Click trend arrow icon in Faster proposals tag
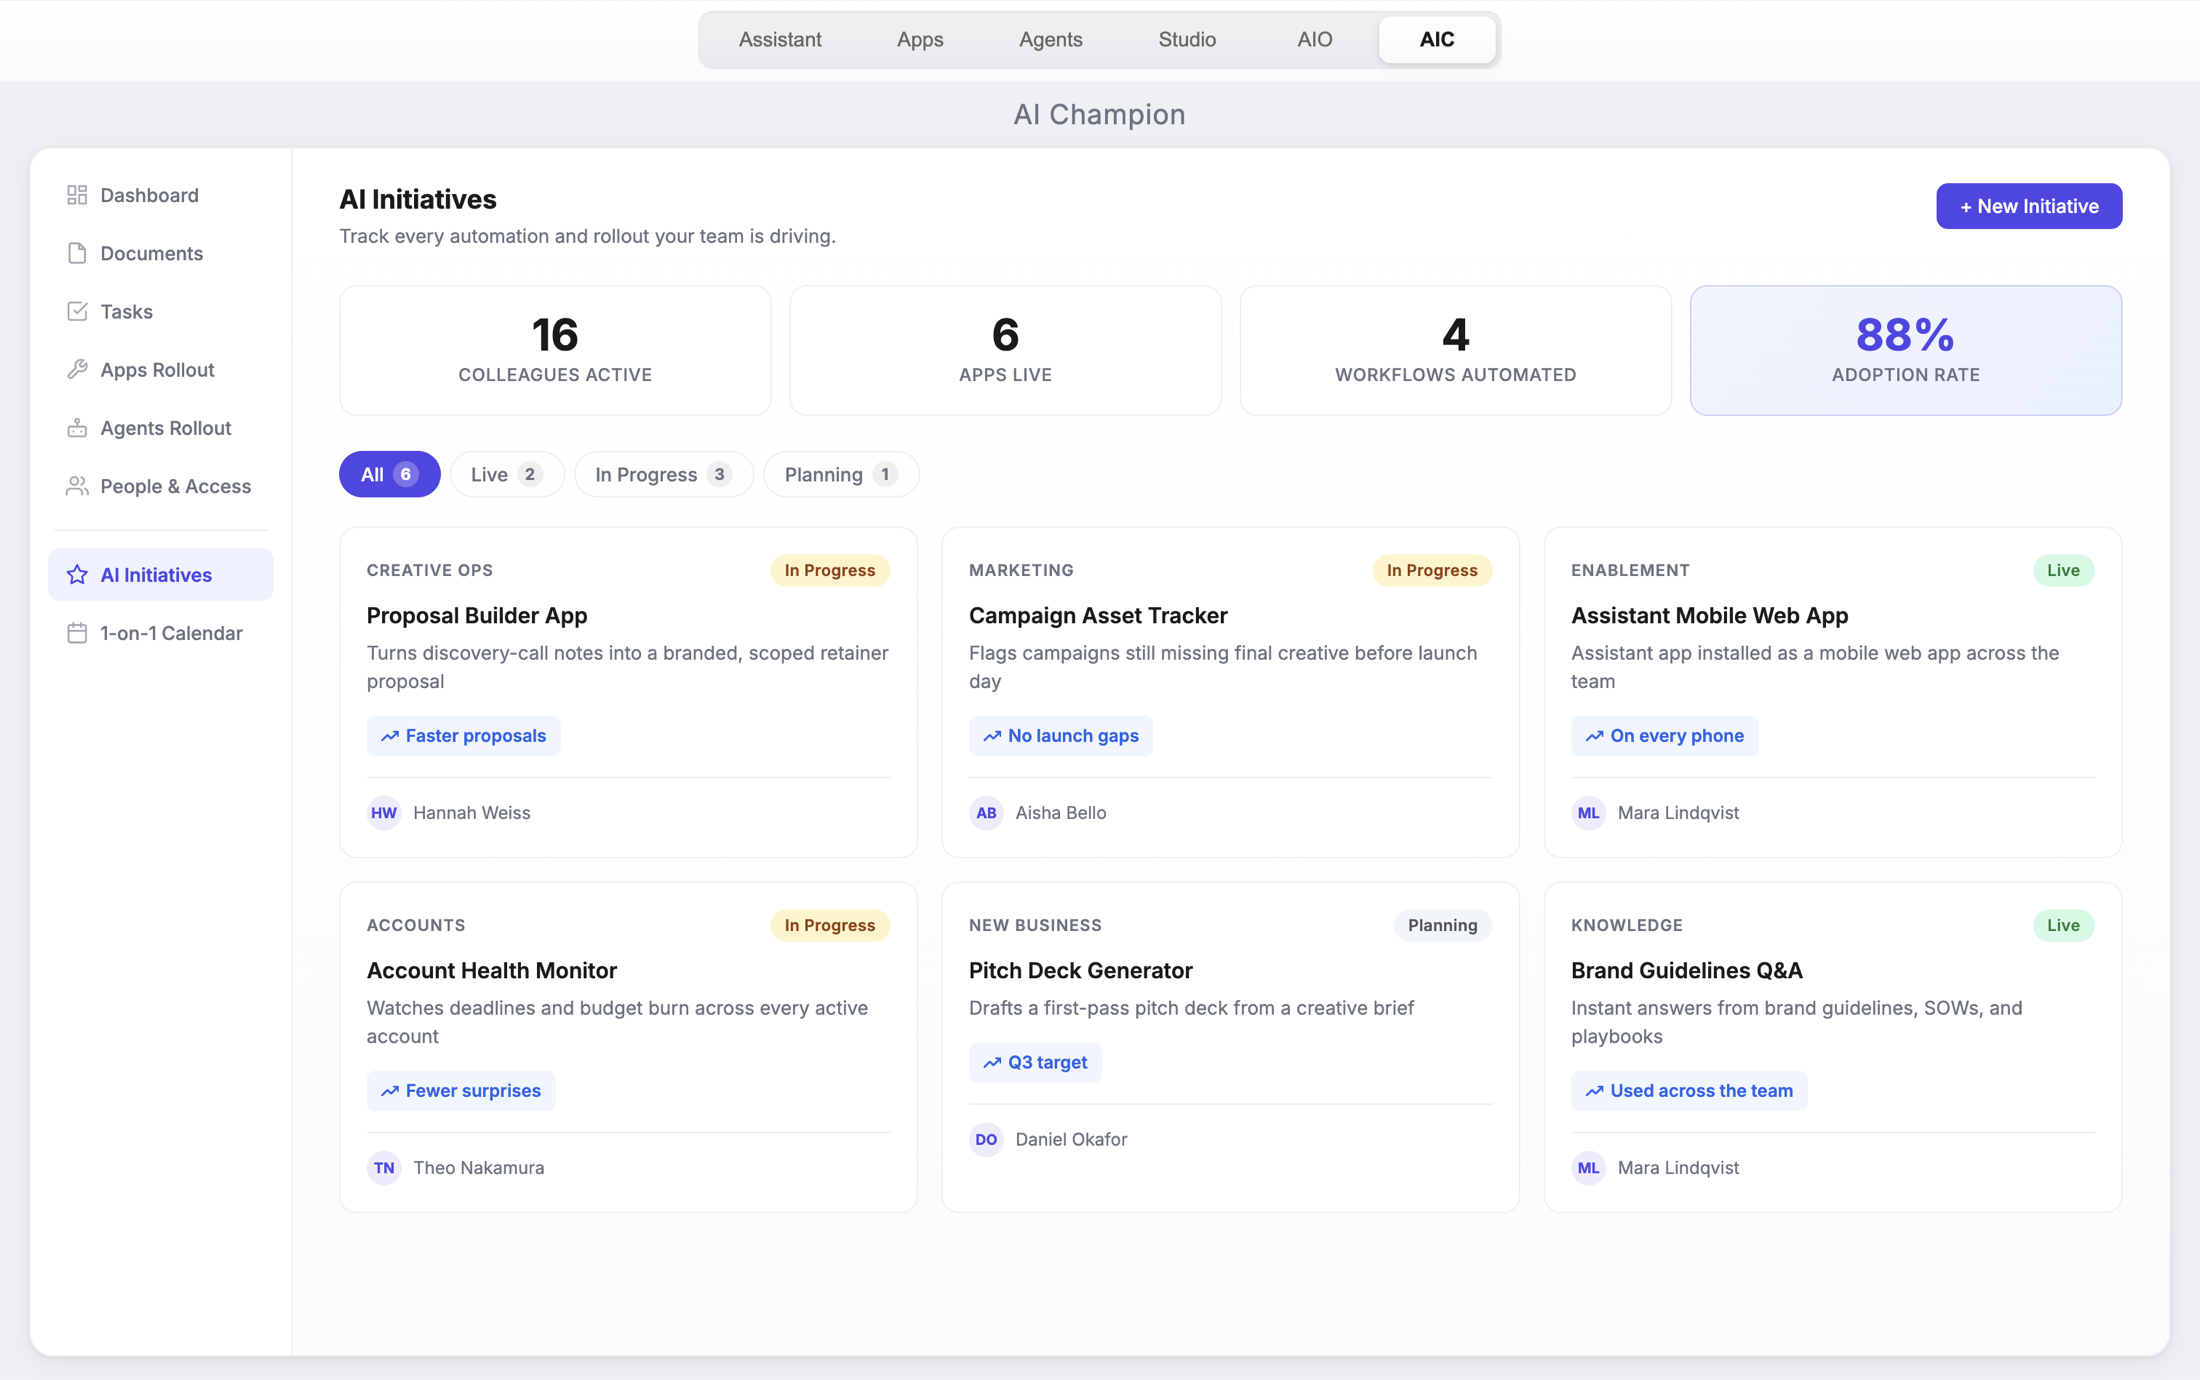This screenshot has width=2200, height=1380. point(390,736)
